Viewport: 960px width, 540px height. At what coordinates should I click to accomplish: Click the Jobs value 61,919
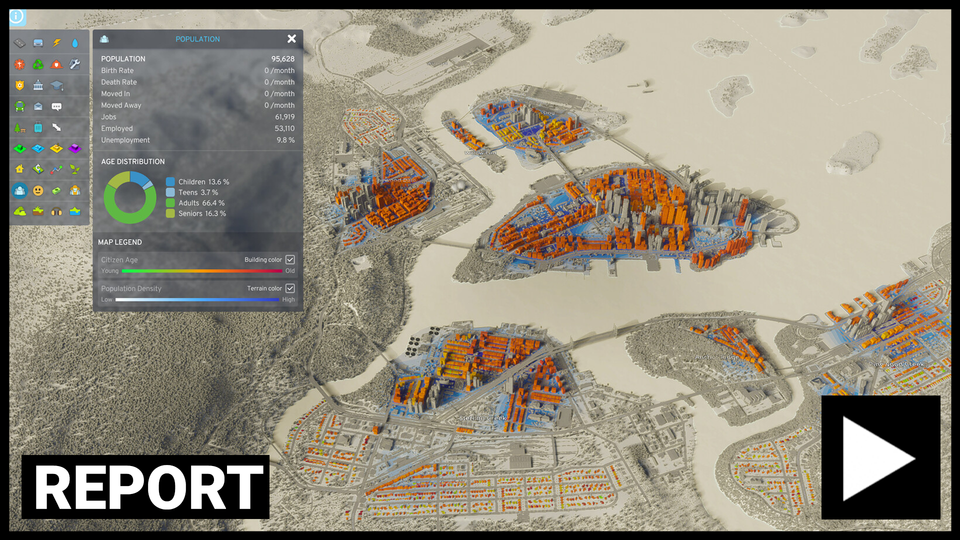click(x=285, y=117)
